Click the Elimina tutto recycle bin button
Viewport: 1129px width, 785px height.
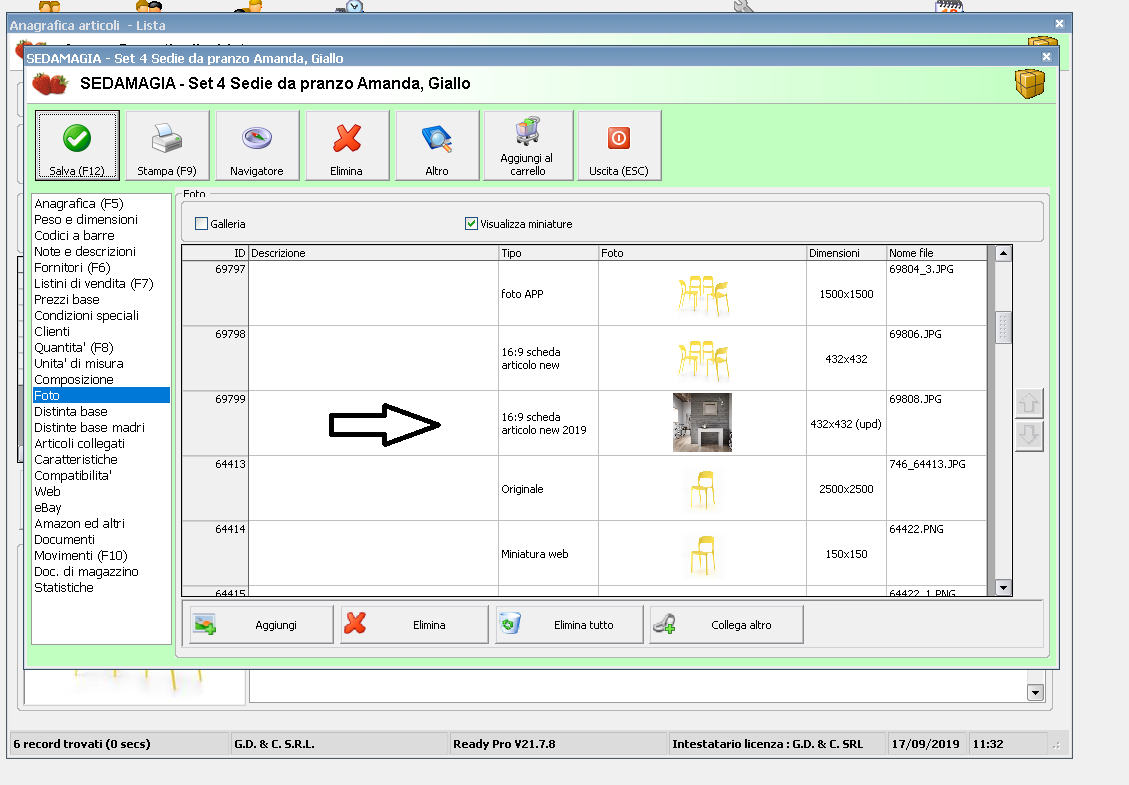coord(570,624)
